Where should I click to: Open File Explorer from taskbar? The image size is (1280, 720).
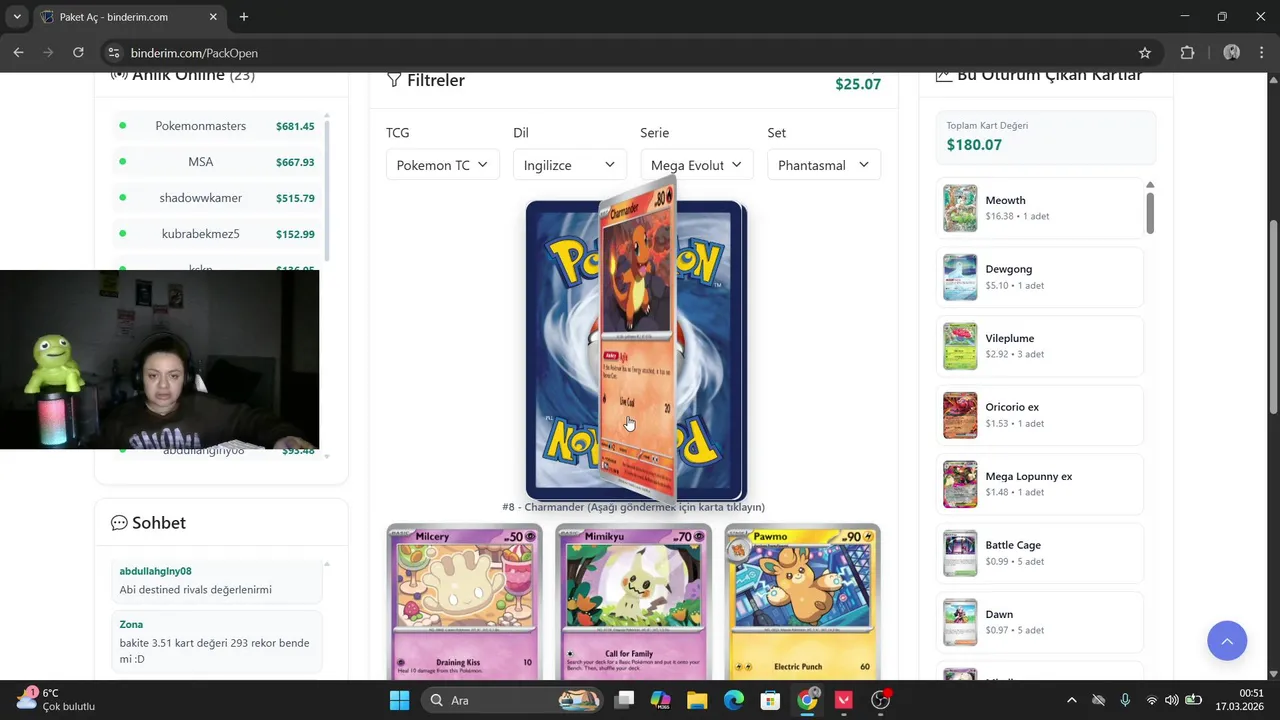[697, 700]
